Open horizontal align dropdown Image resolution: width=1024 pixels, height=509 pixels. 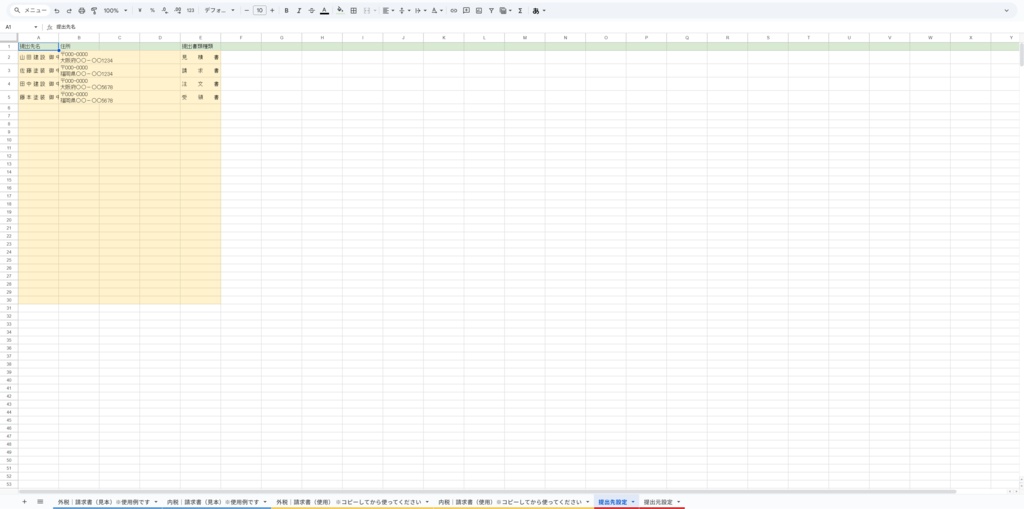[x=388, y=10]
